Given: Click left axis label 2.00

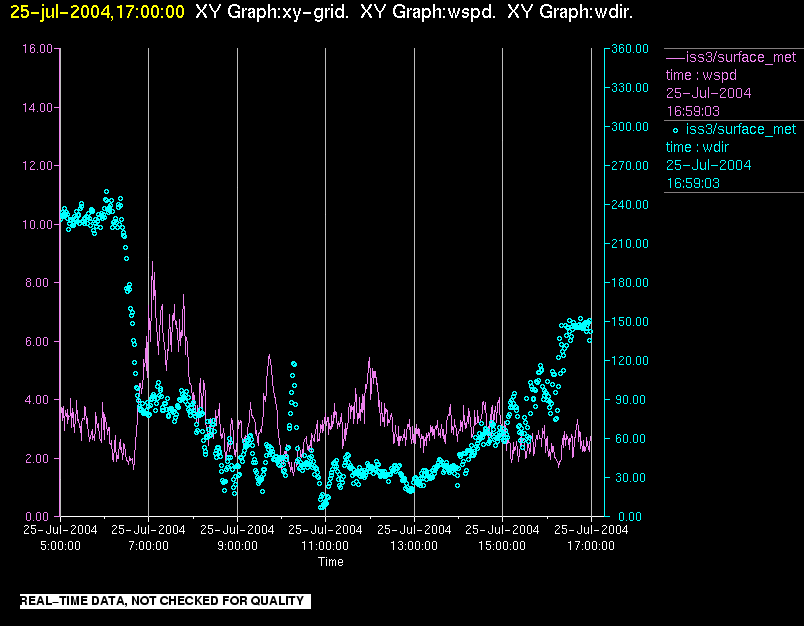Looking at the screenshot, I should tap(39, 458).
